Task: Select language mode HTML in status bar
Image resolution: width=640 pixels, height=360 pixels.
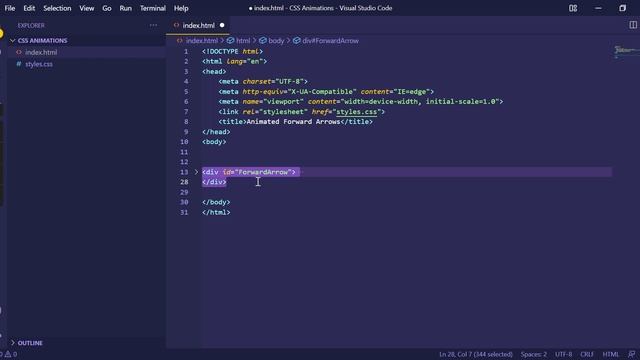Action: pyautogui.click(x=611, y=354)
